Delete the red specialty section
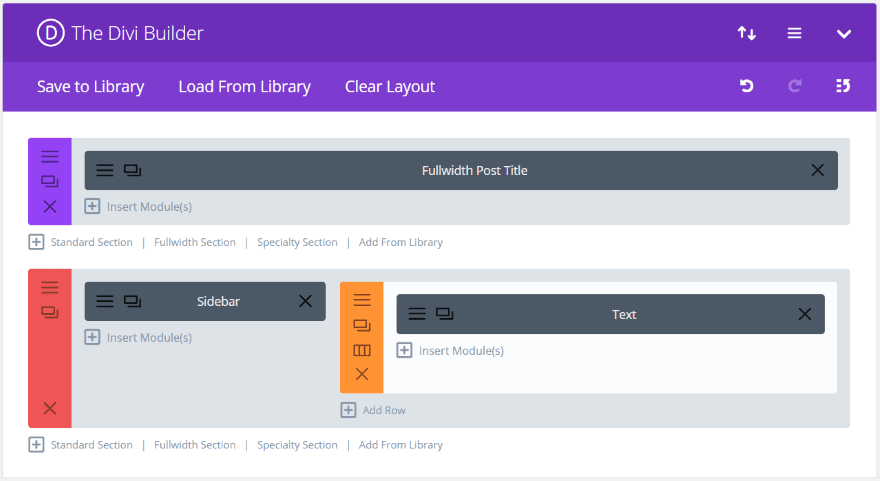The height and width of the screenshot is (481, 880). [x=50, y=408]
